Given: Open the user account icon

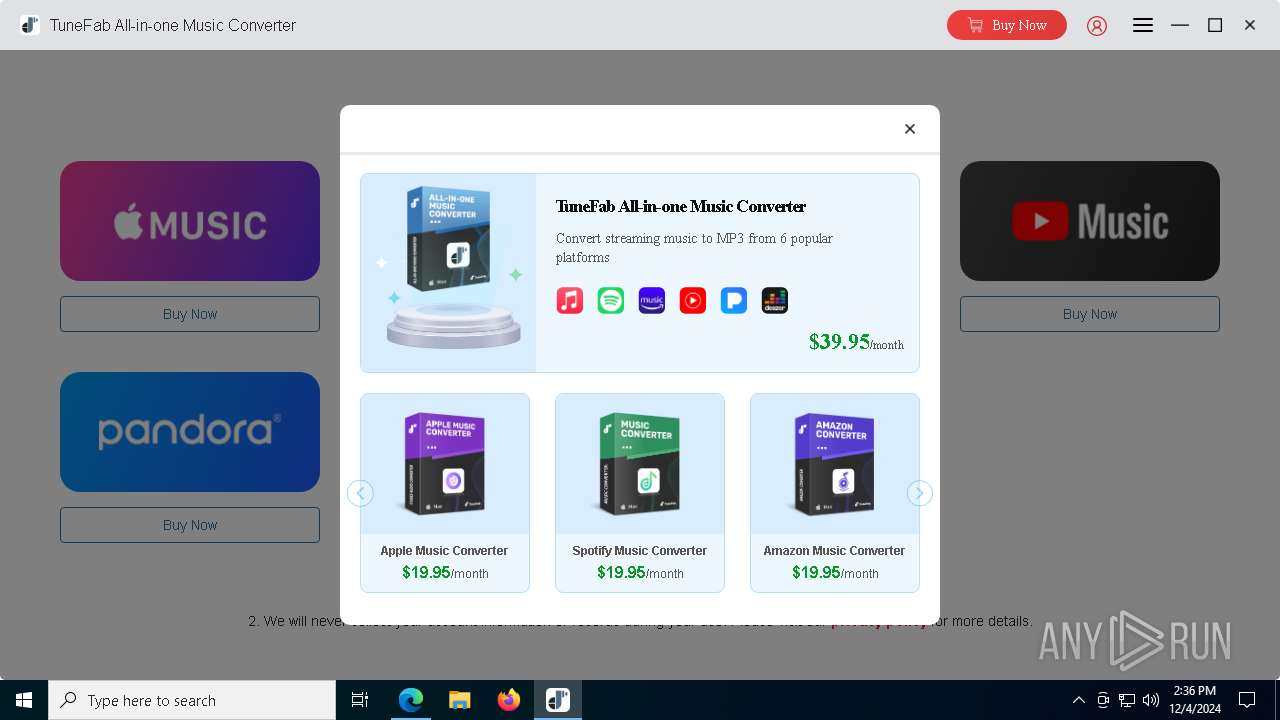Looking at the screenshot, I should tap(1097, 26).
